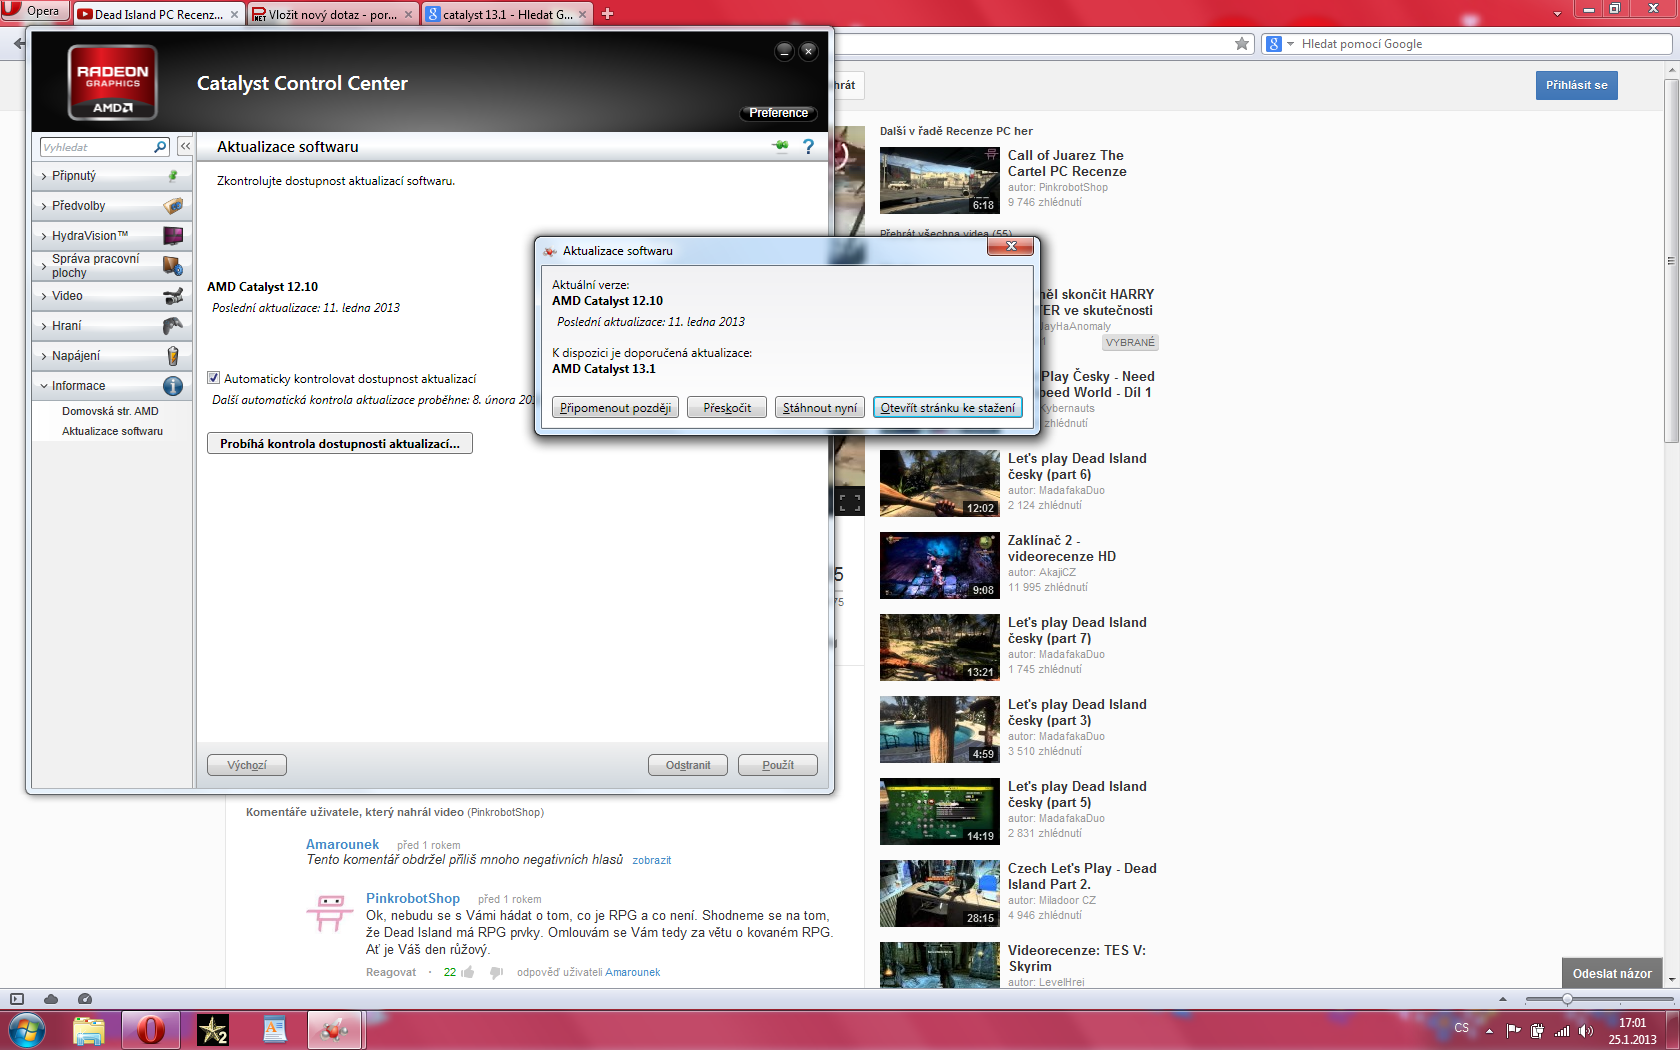Click the Předvolby presets icon
1680x1050 pixels.
[173, 206]
